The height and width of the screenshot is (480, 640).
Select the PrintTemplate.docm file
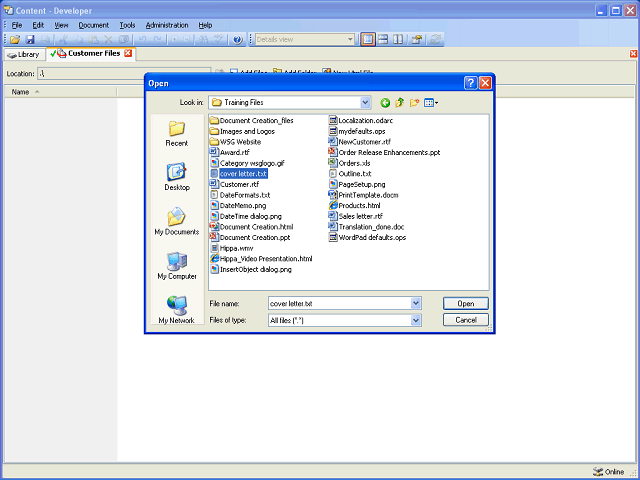click(364, 195)
